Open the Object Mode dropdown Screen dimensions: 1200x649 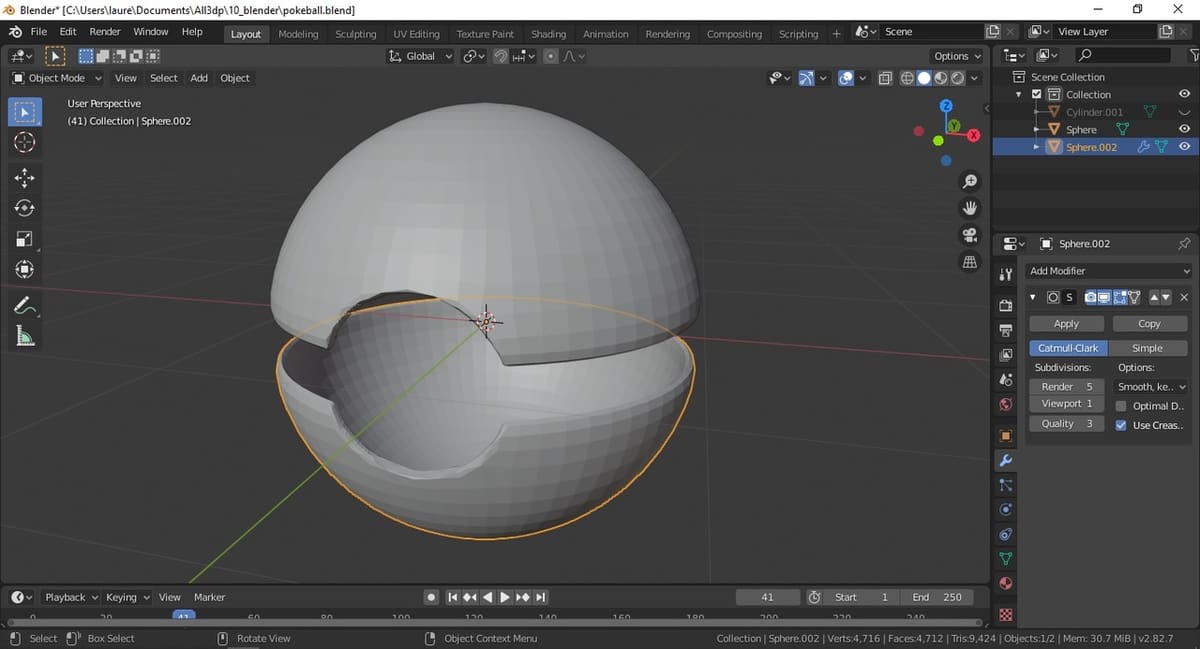[x=57, y=78]
